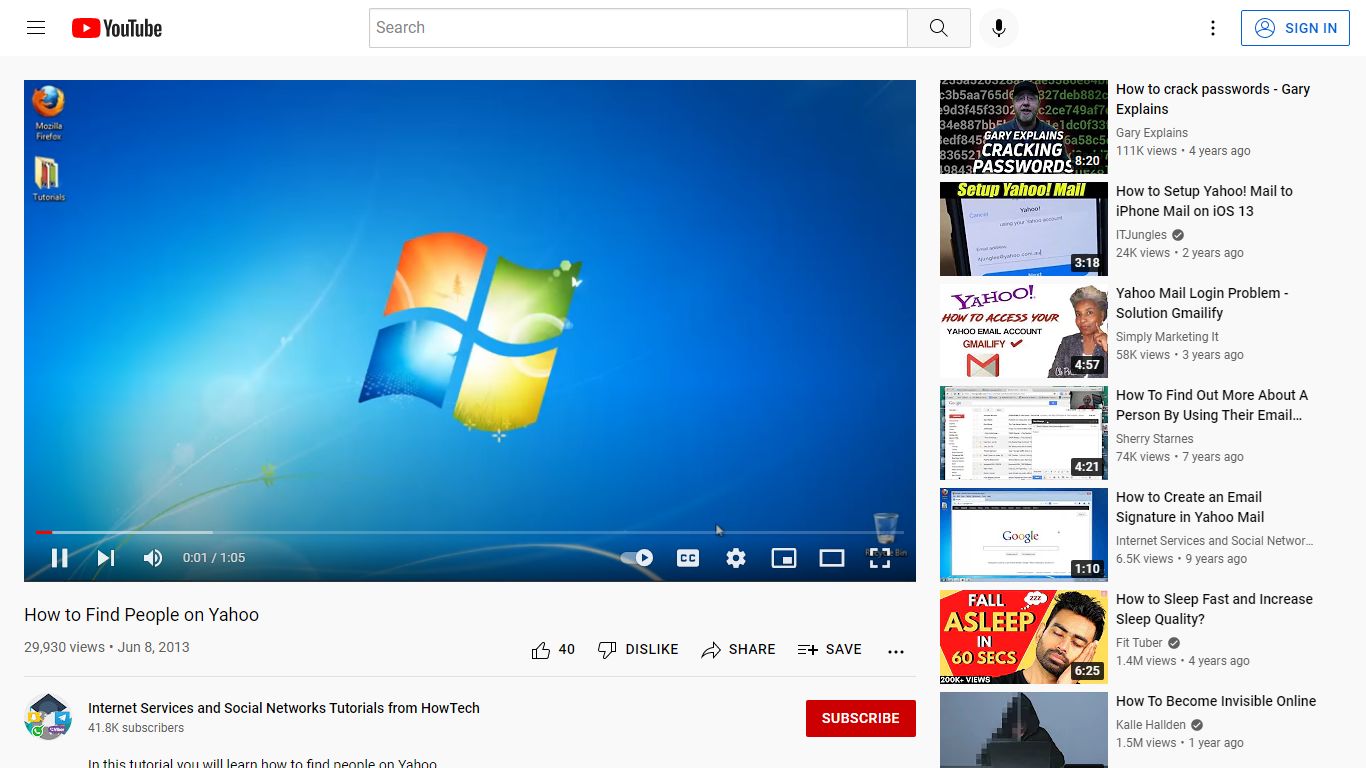1366x768 pixels.
Task: Click the search magnifier button
Action: pos(938,28)
